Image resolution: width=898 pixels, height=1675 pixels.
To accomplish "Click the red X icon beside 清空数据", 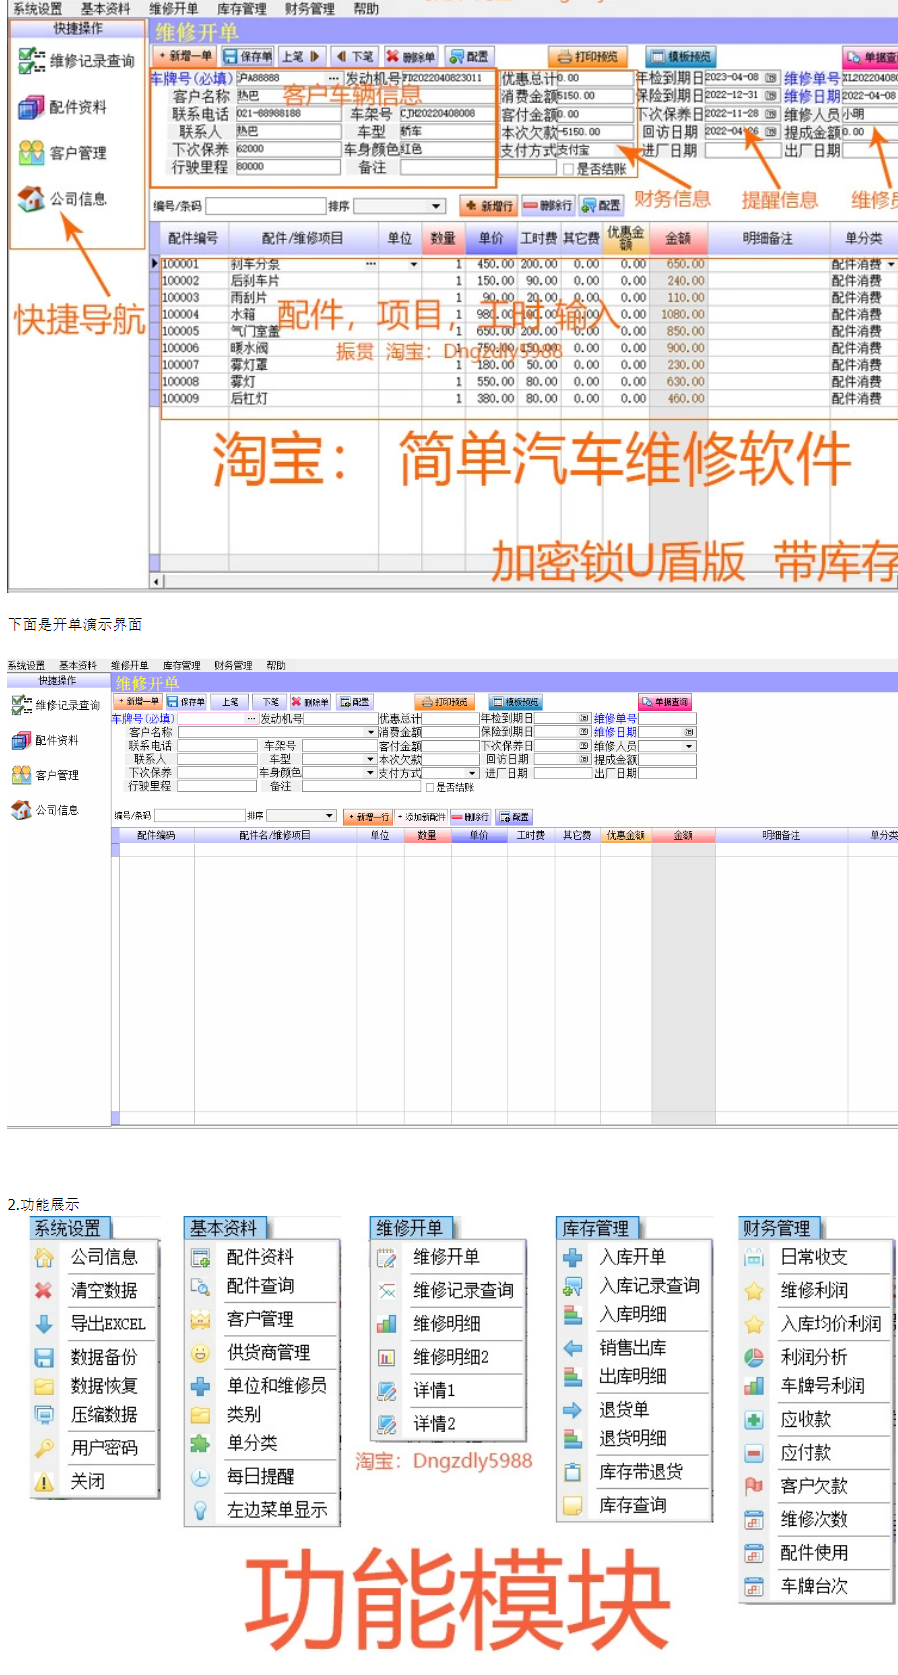I will coord(44,1290).
